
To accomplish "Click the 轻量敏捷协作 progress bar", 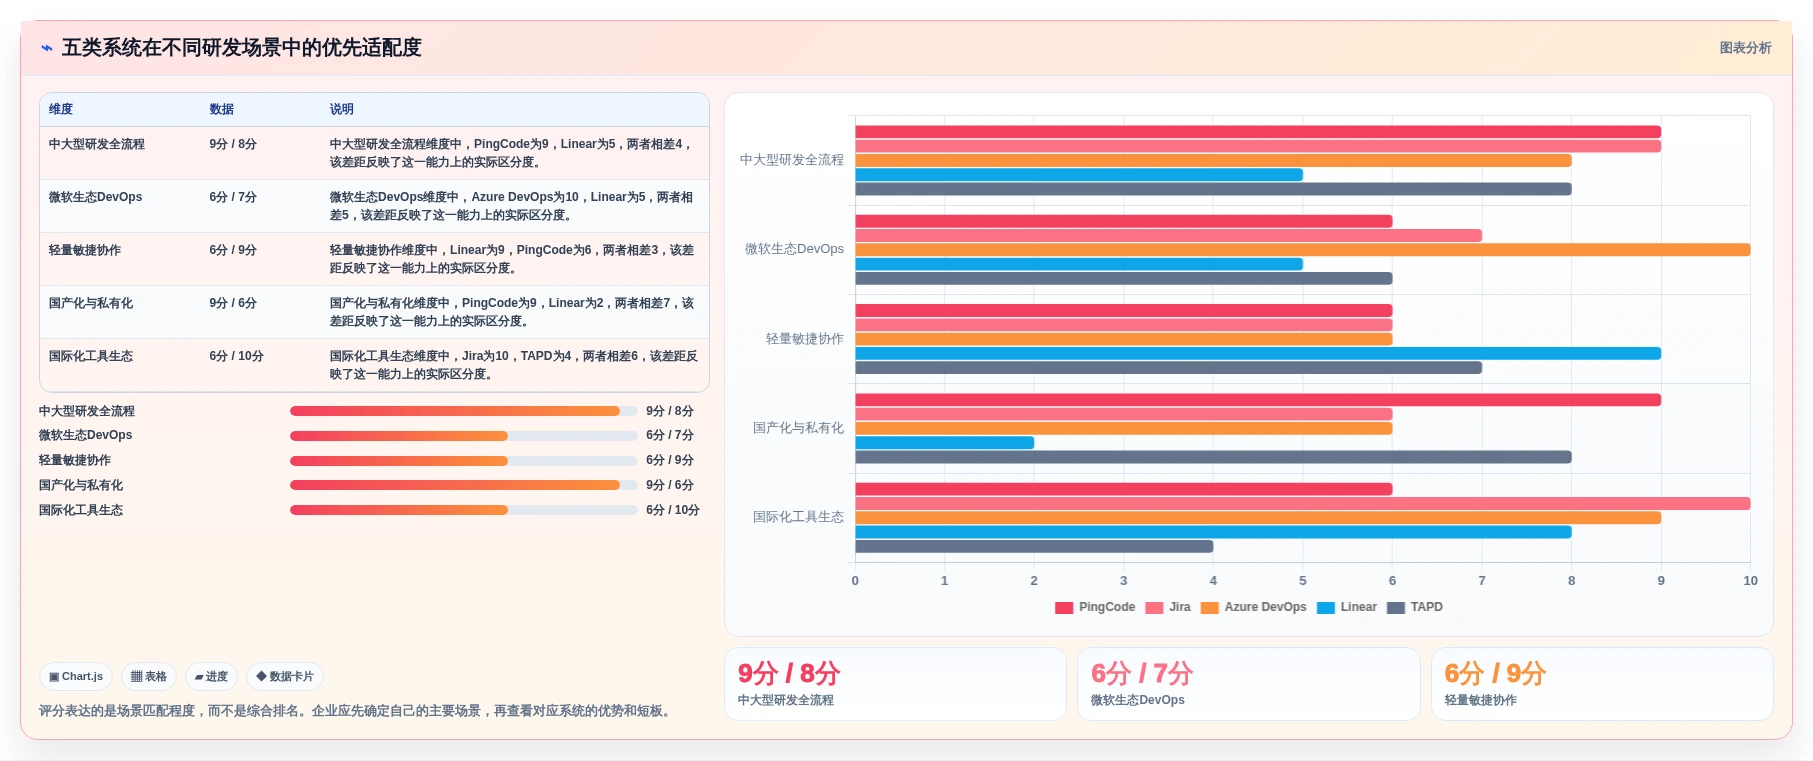I will pyautogui.click(x=463, y=461).
